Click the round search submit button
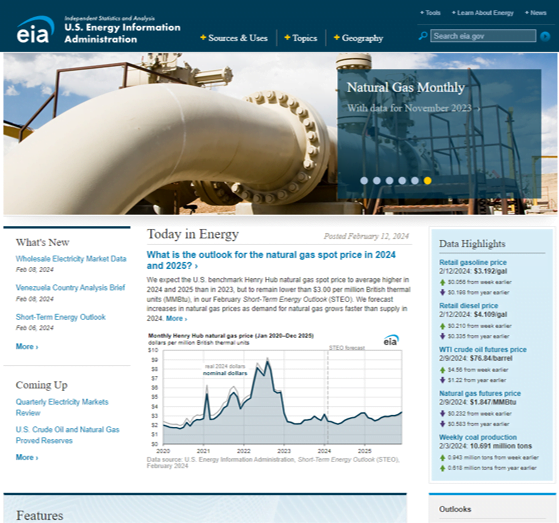The height and width of the screenshot is (523, 559). point(545,36)
